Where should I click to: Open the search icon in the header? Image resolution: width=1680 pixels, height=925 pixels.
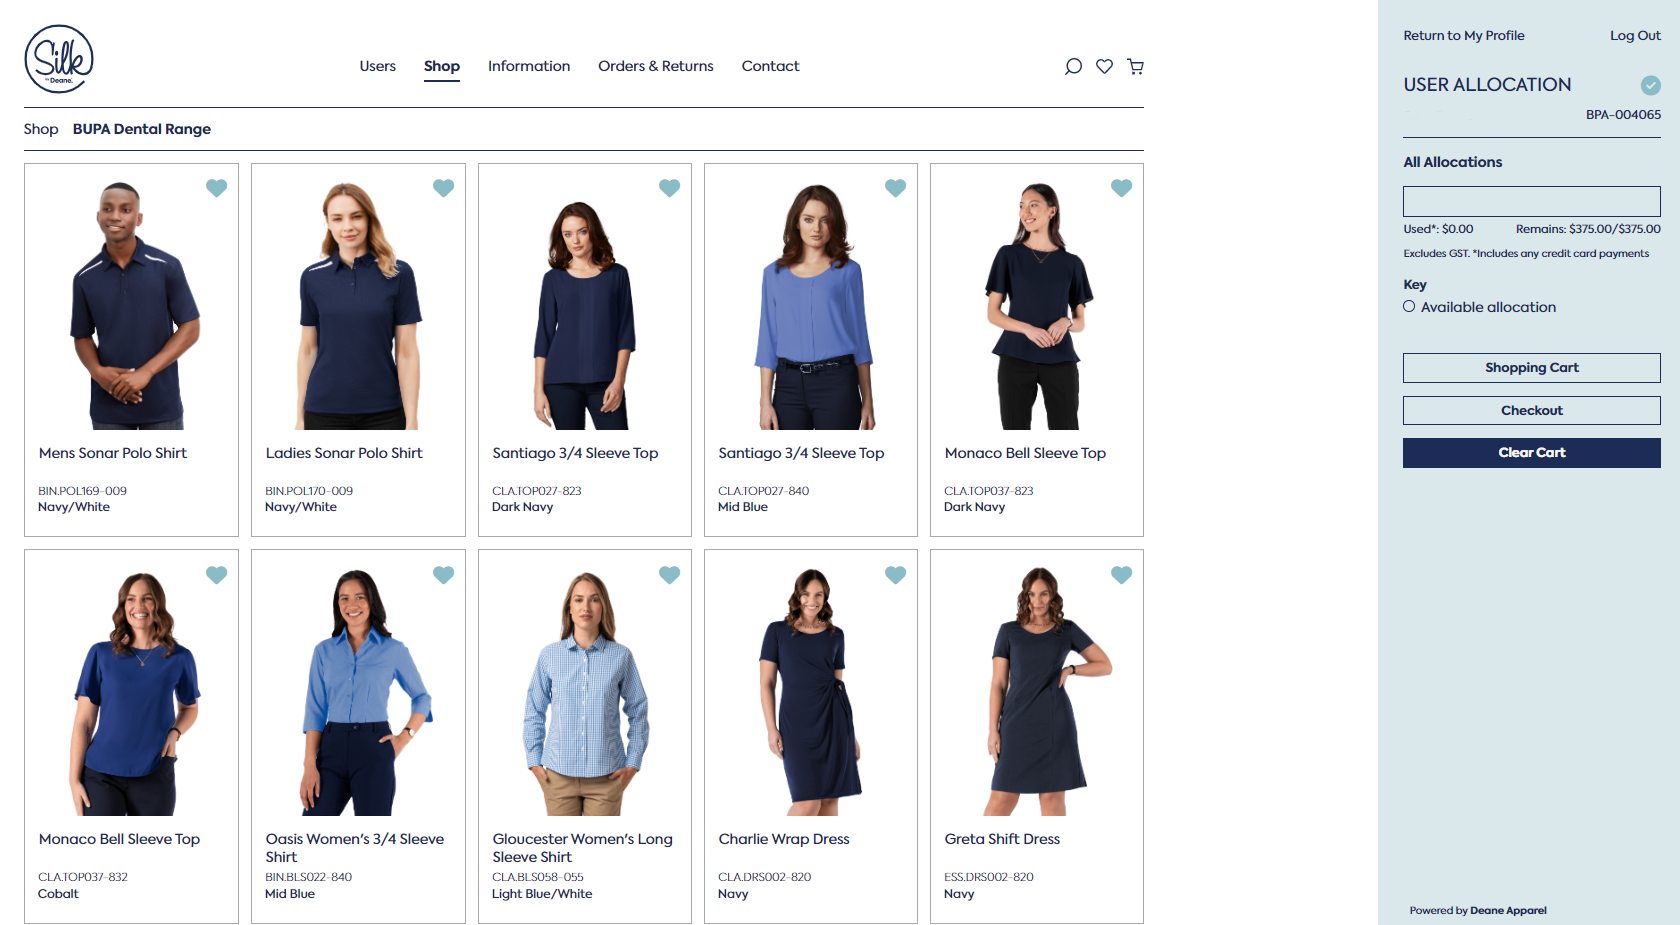click(x=1072, y=66)
